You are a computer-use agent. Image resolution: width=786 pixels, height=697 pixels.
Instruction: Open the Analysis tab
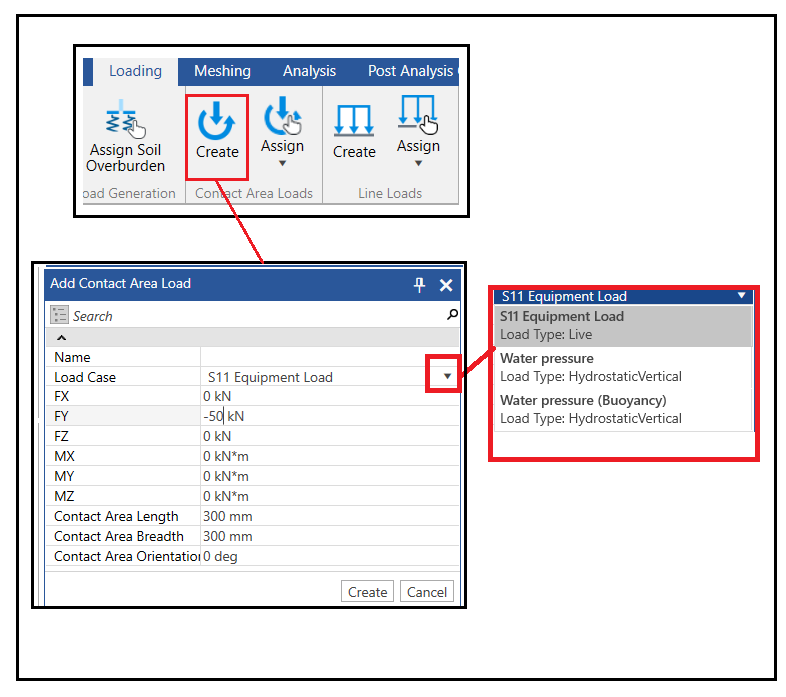(309, 71)
